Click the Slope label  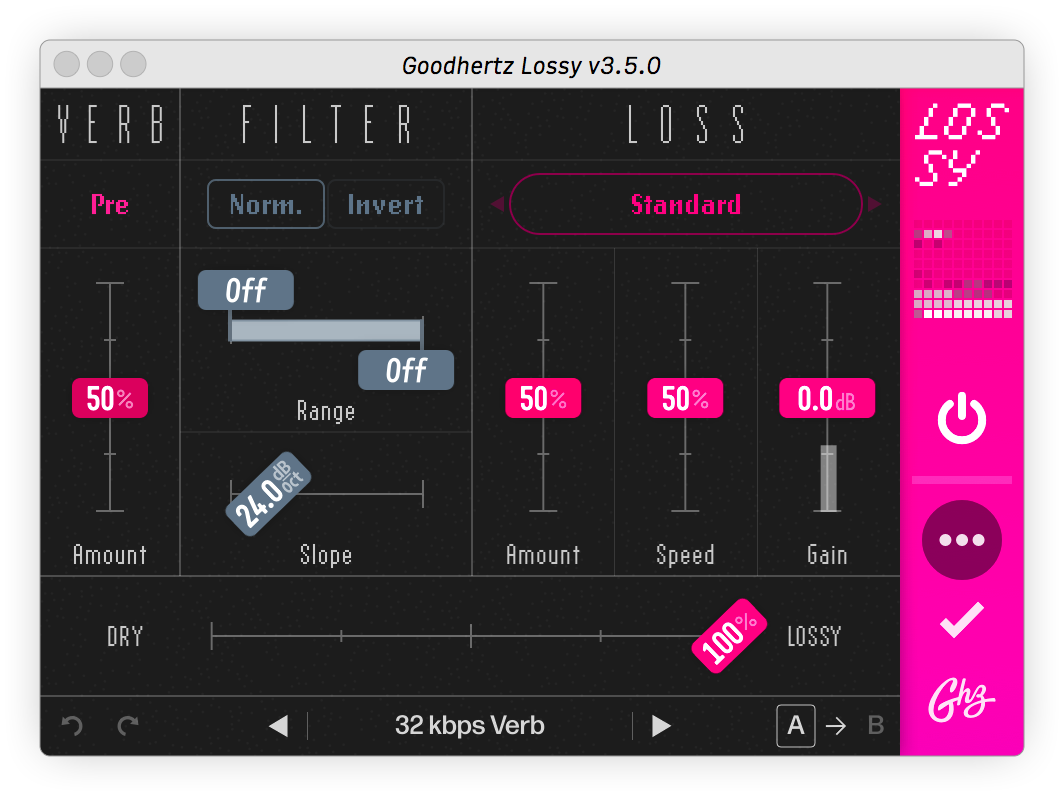click(x=326, y=555)
